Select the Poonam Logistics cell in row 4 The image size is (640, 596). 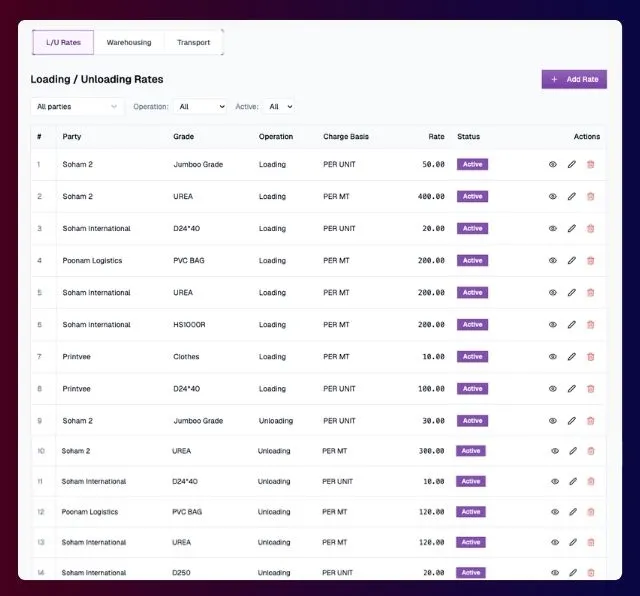(x=92, y=260)
